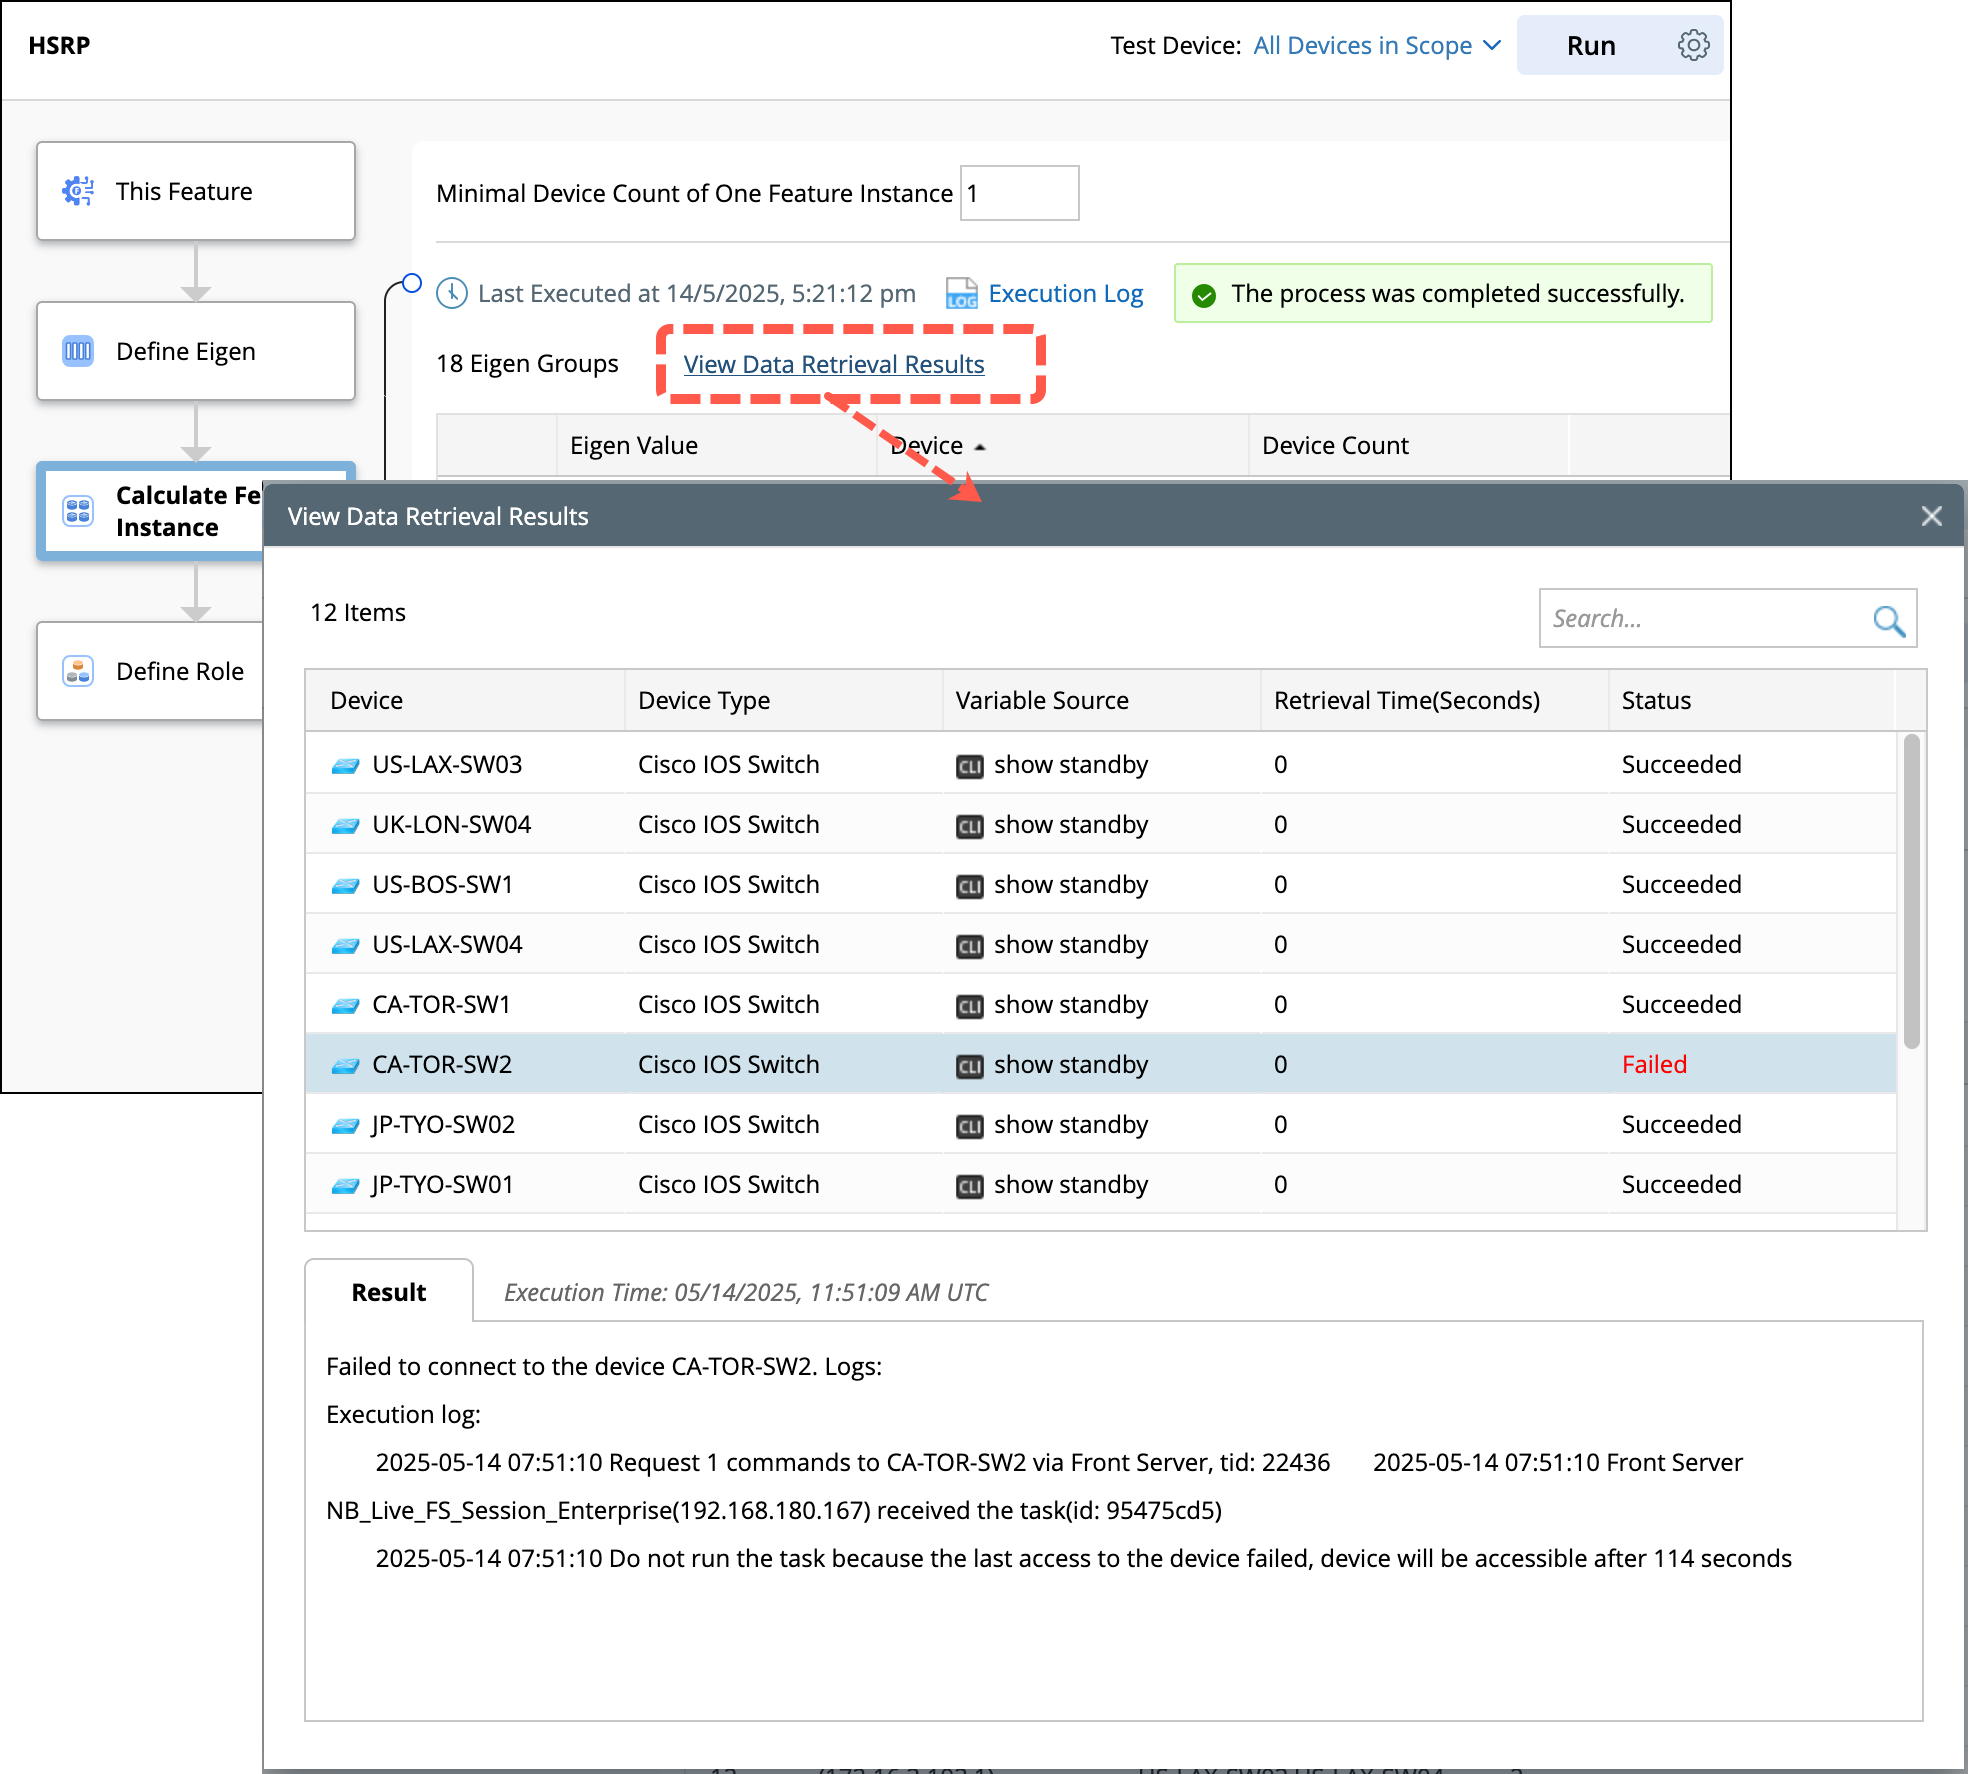Click the Define Role step icon

[x=78, y=671]
